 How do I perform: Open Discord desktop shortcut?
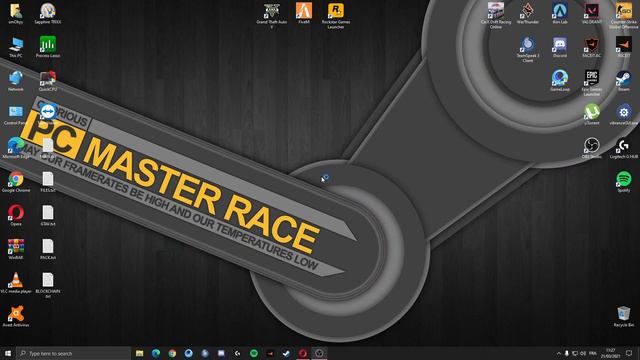click(x=560, y=47)
